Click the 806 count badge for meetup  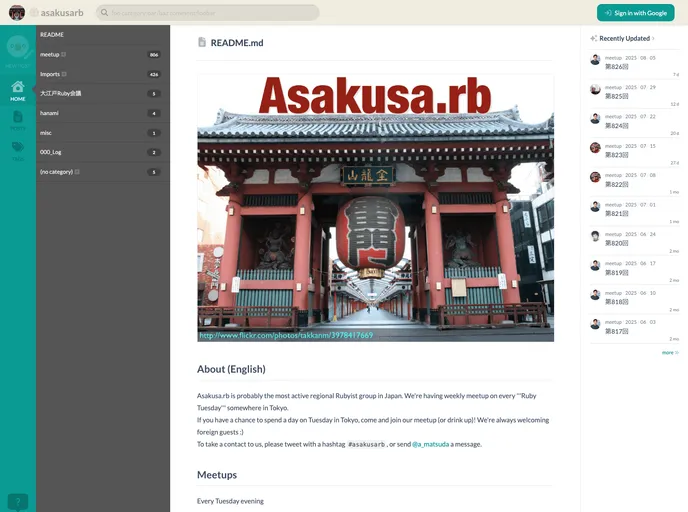tap(154, 55)
